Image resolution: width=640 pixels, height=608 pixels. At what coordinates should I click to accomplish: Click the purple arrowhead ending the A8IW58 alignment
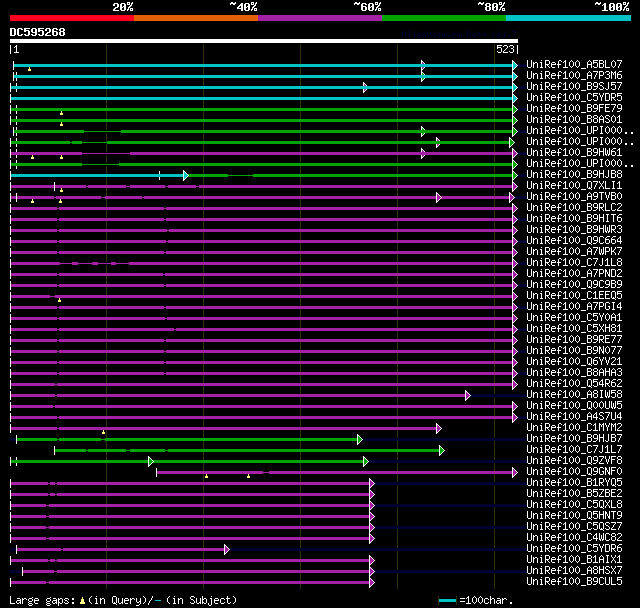(468, 395)
